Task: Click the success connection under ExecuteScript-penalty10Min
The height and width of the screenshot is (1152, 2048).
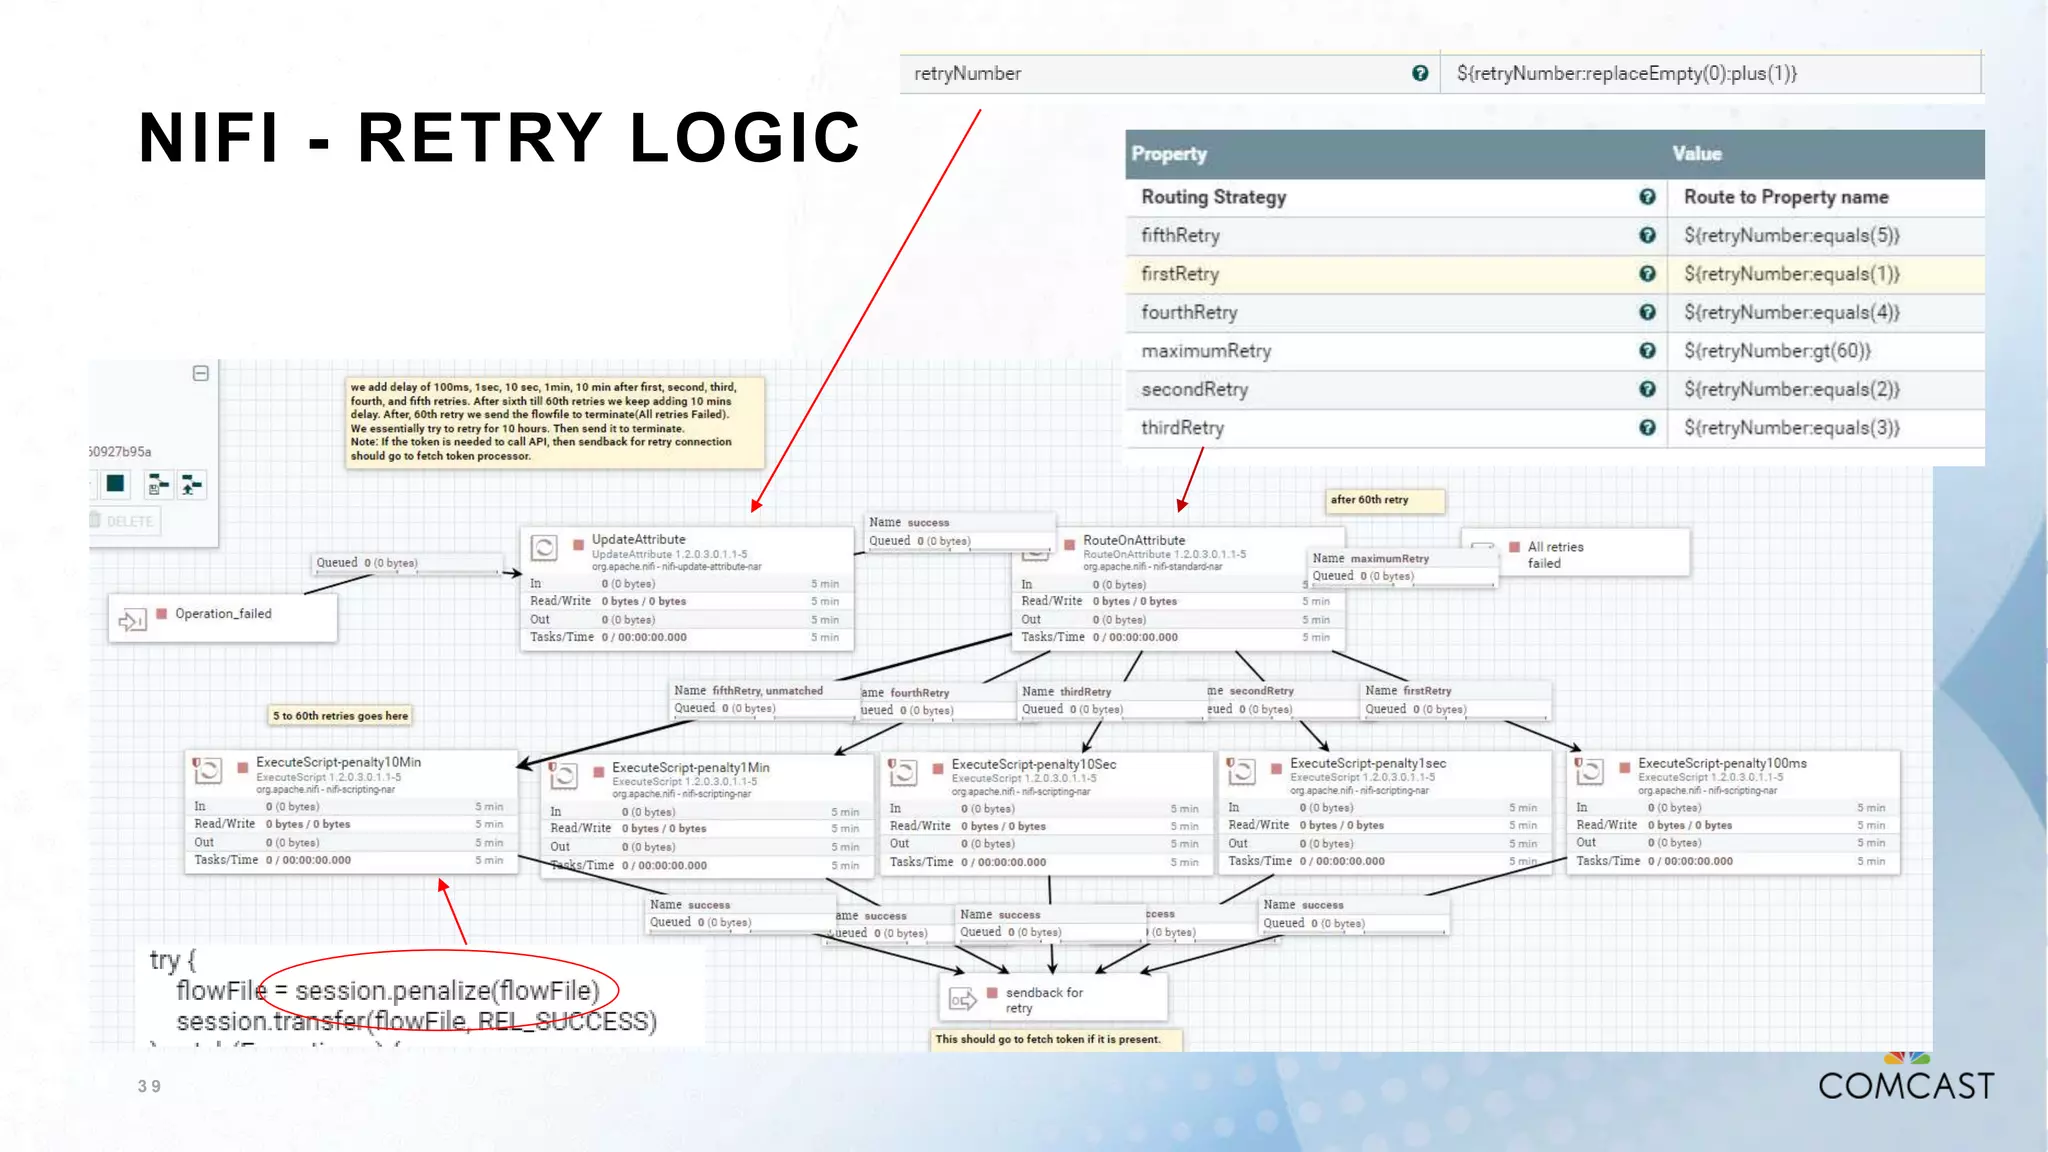Action: pyautogui.click(x=742, y=913)
